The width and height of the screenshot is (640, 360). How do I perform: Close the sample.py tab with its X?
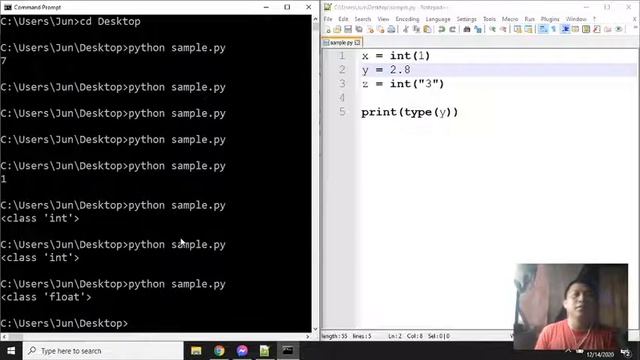pyautogui.click(x=358, y=42)
